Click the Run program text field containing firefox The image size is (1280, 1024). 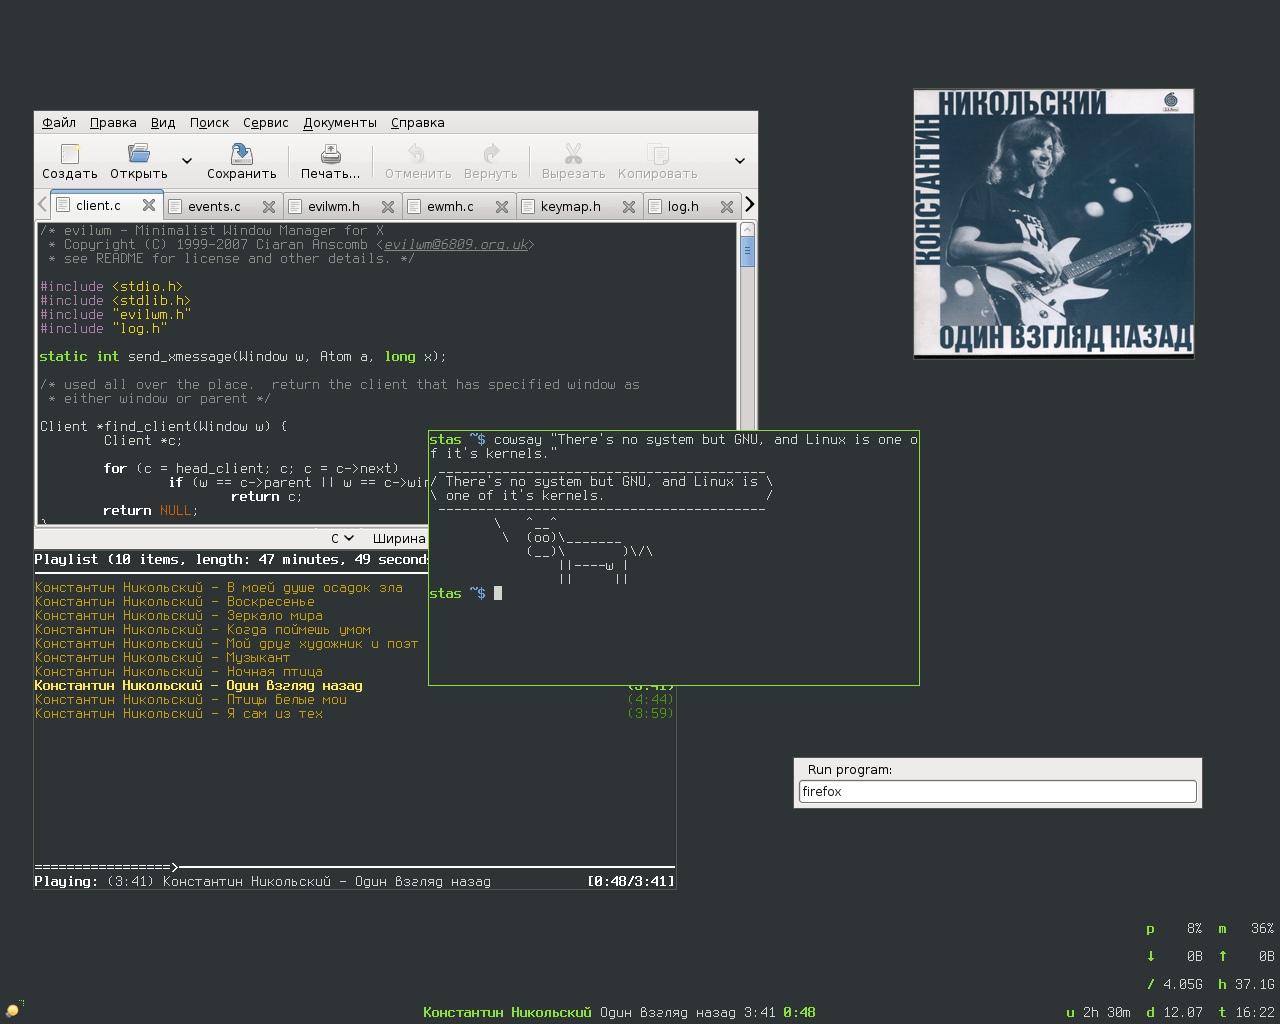coord(998,791)
